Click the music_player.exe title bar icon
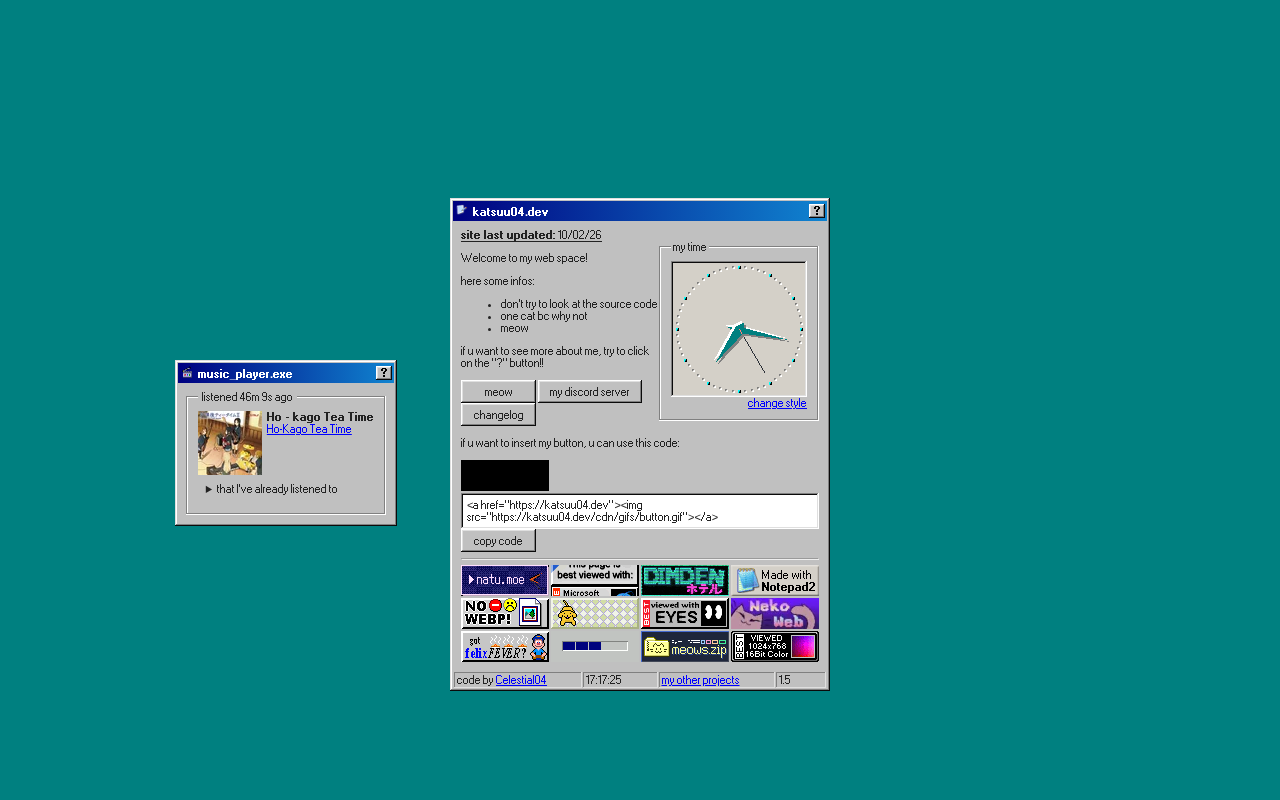Image resolution: width=1280 pixels, height=800 pixels. (x=187, y=373)
